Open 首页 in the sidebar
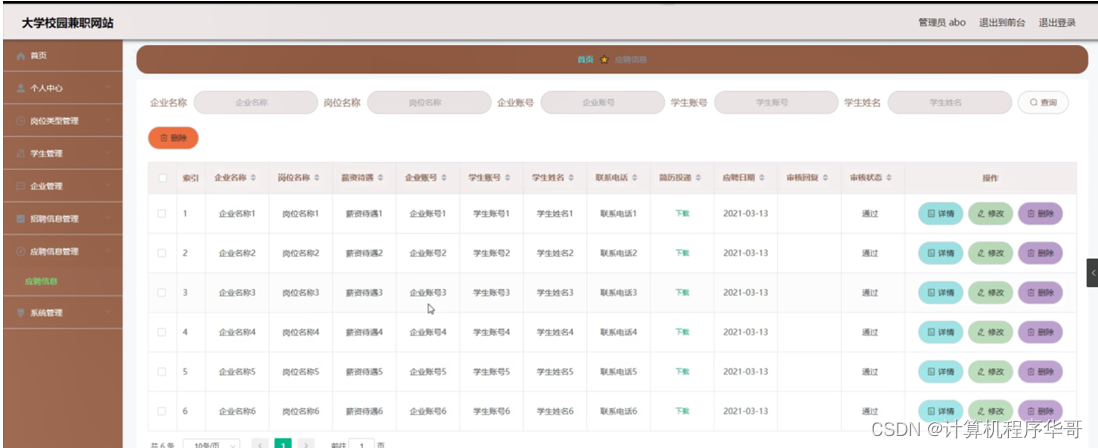The width and height of the screenshot is (1098, 448). point(63,56)
